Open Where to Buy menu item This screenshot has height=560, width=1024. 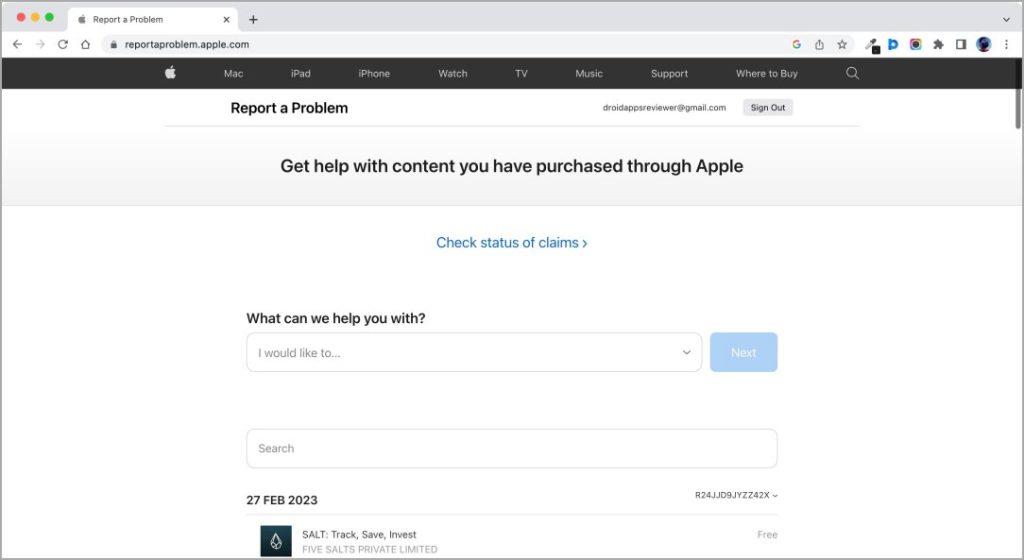tap(767, 74)
